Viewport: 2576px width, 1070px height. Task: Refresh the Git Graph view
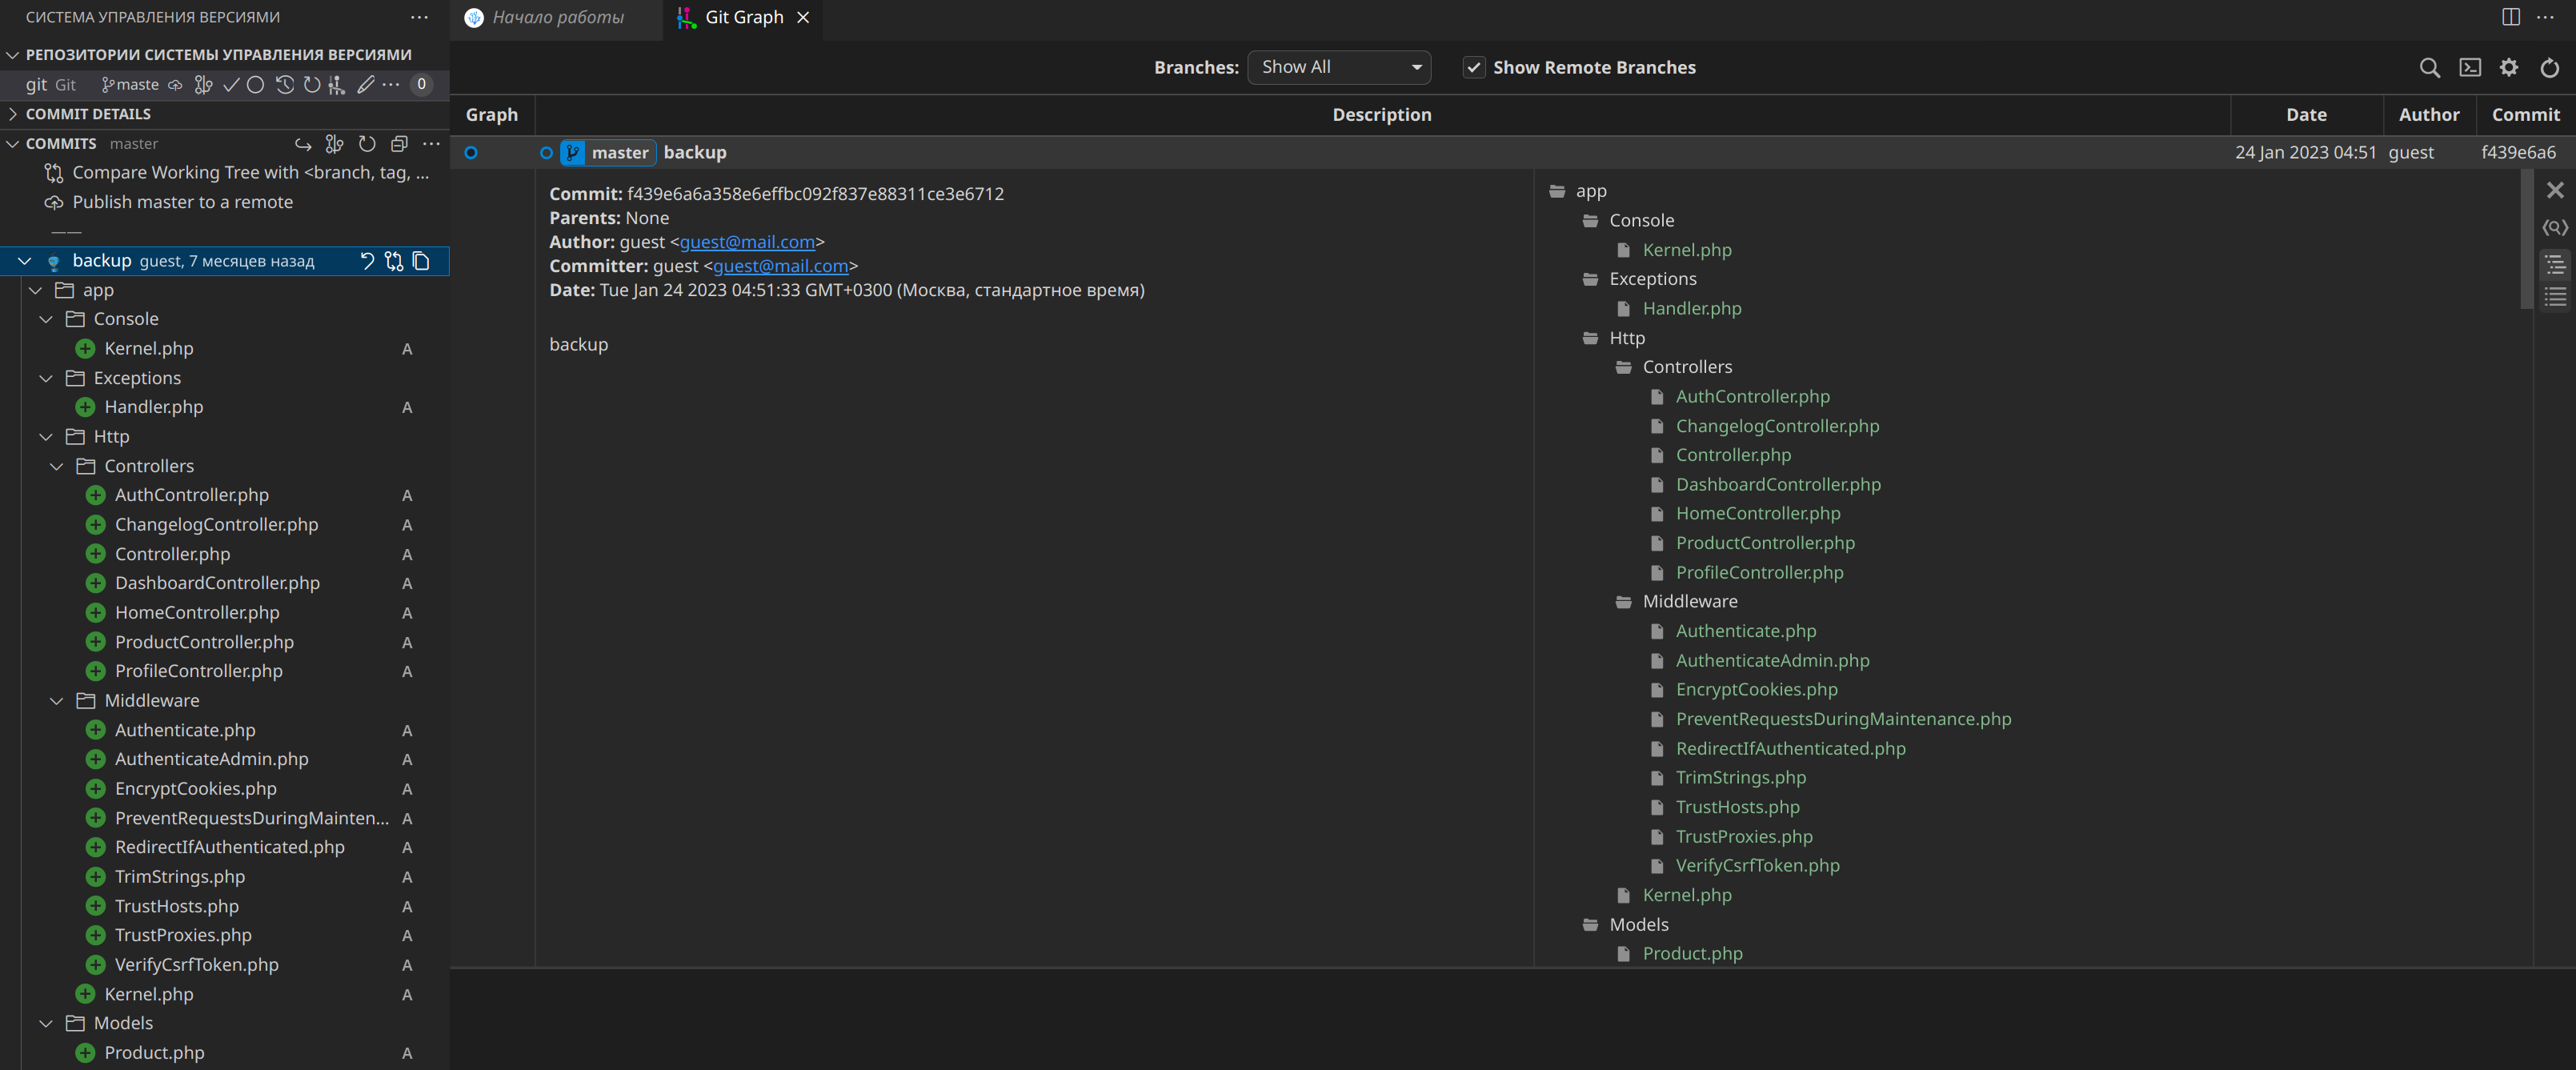click(2549, 67)
